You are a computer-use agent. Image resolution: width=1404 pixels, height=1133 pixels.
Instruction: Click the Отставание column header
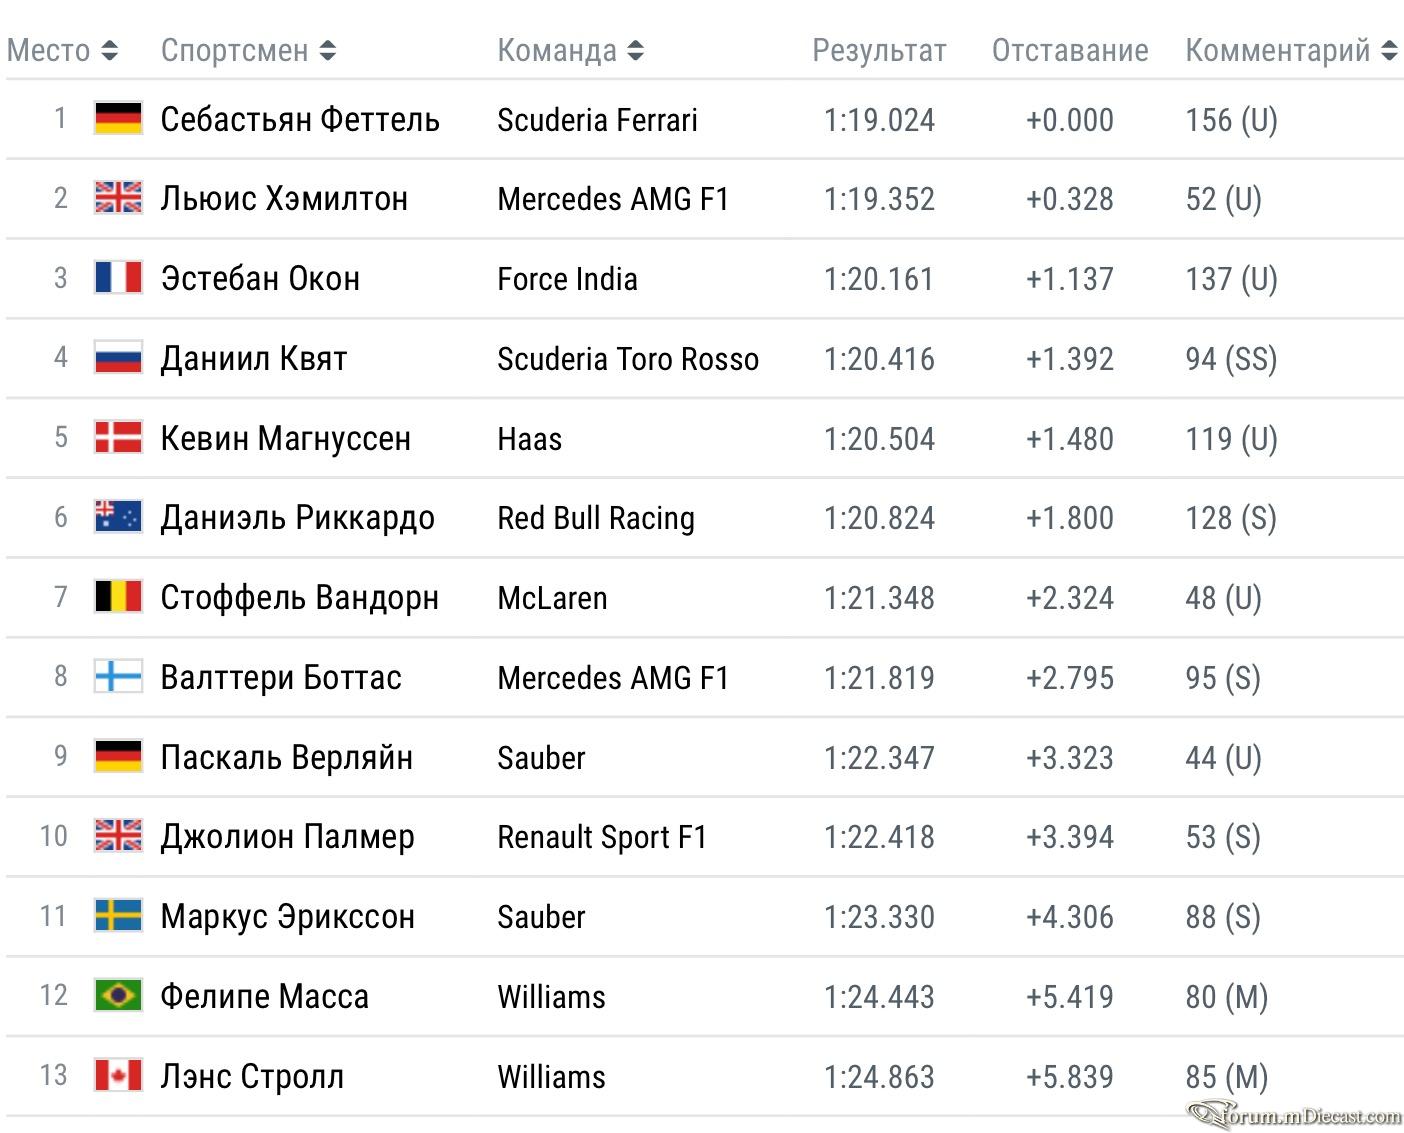tap(1070, 50)
